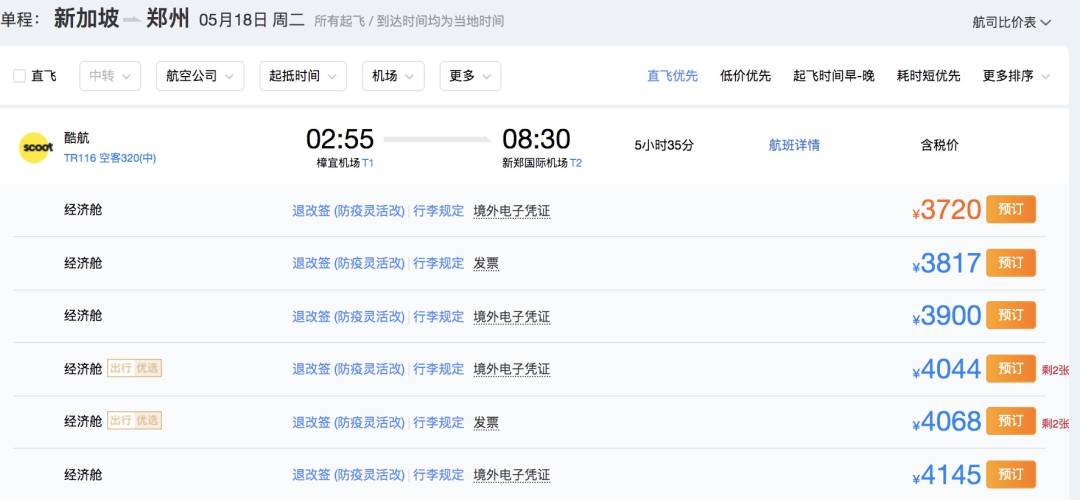Click the Scoot airline logo icon
Image resolution: width=1080 pixels, height=500 pixels.
[x=36, y=147]
